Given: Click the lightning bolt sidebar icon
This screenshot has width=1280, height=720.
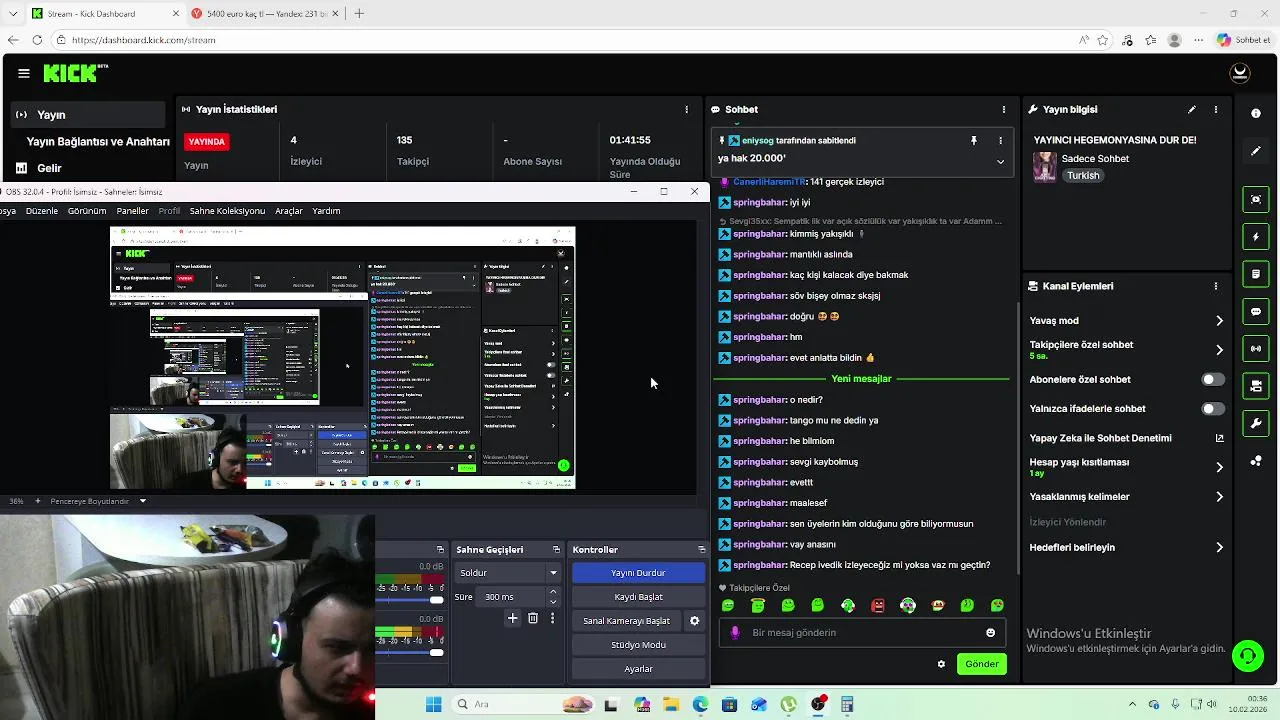Looking at the screenshot, I should click(1256, 237).
